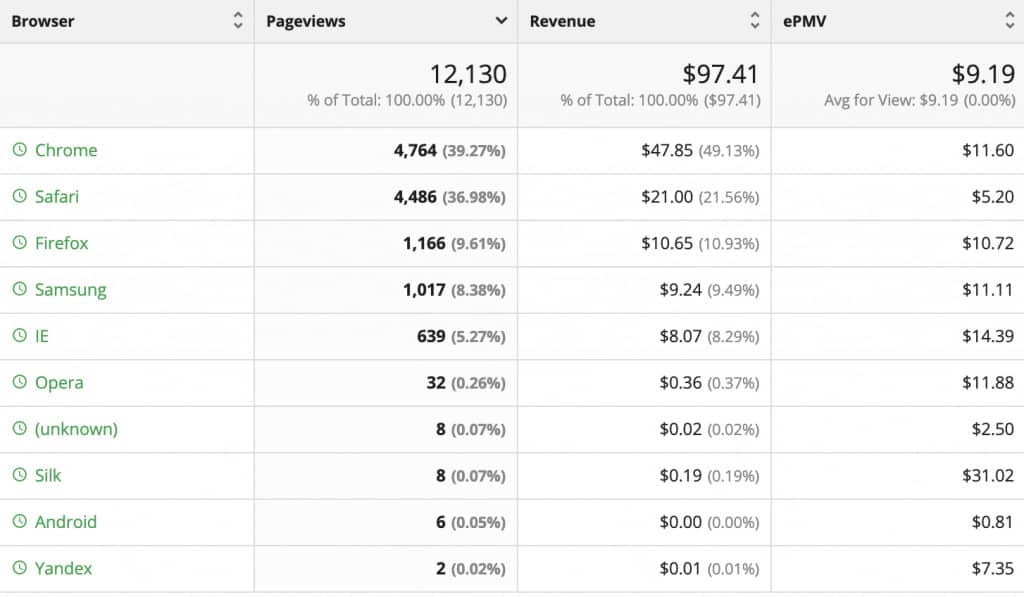1024x597 pixels.
Task: Select the history icon next to Firefox
Action: click(x=22, y=243)
